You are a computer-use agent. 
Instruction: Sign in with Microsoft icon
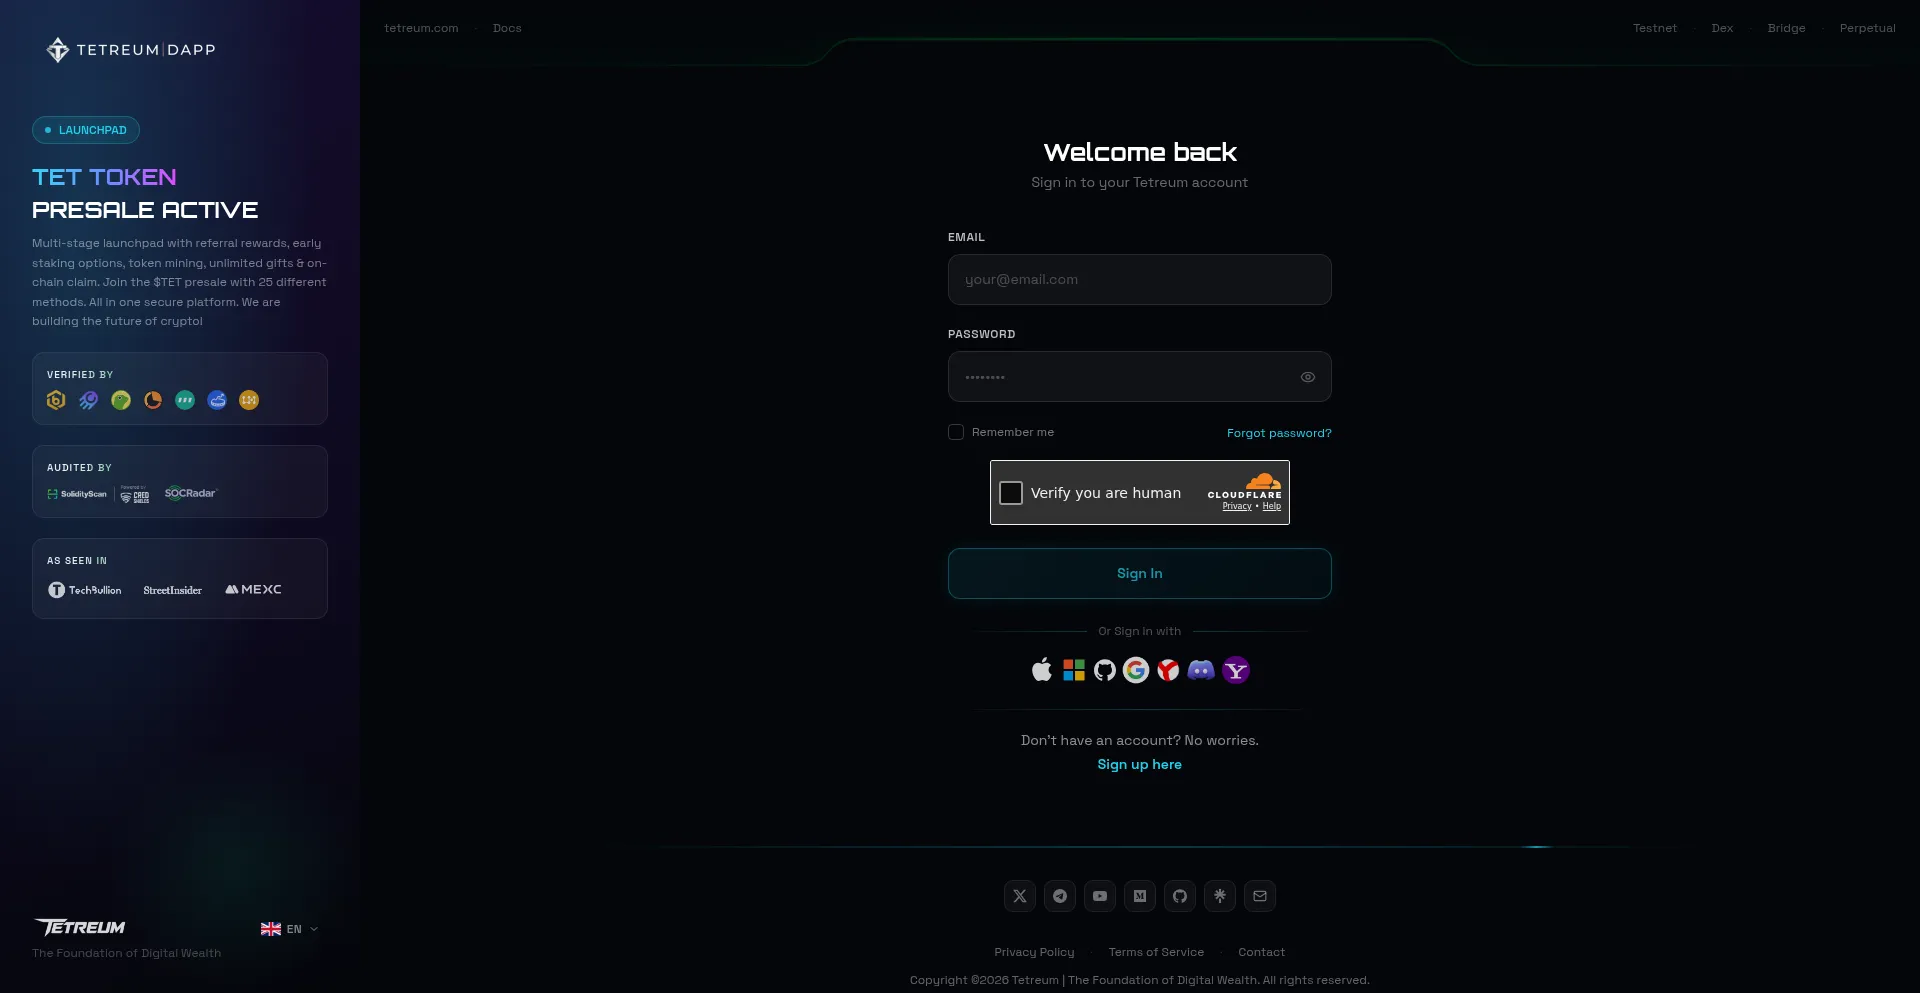coord(1073,670)
